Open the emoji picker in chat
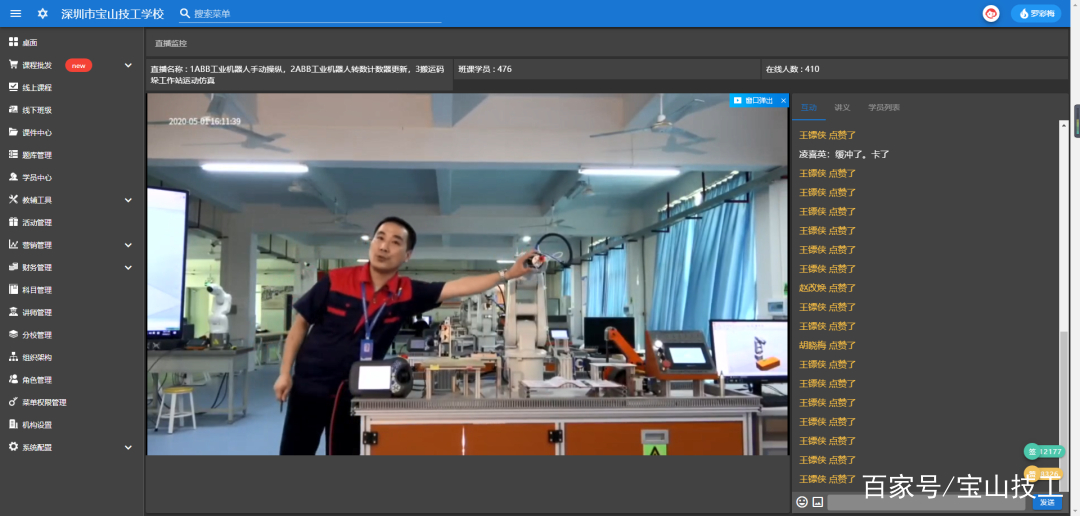Image resolution: width=1080 pixels, height=516 pixels. click(x=802, y=502)
